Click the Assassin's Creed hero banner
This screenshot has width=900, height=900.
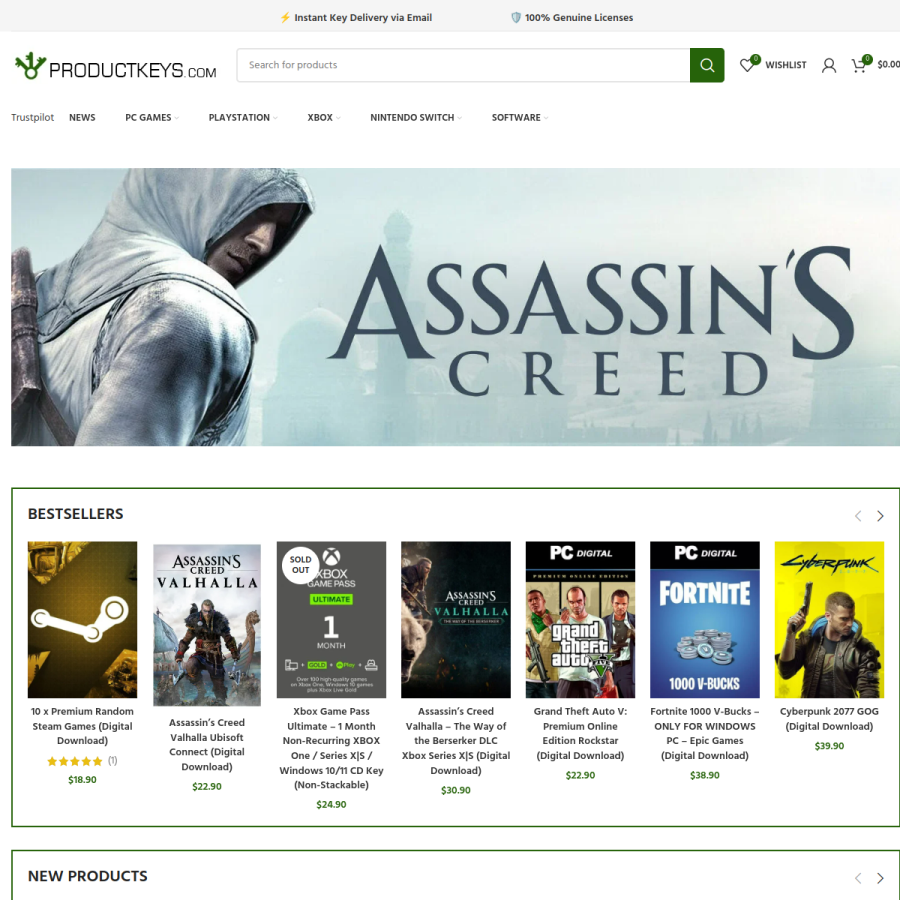pos(455,307)
